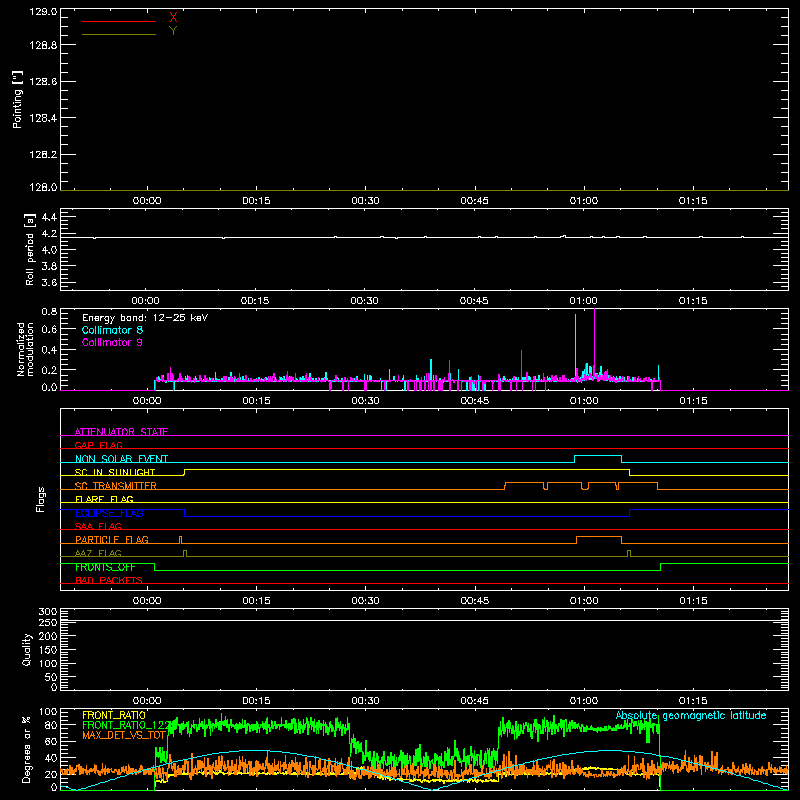Viewport: 800px width, 800px height.
Task: Select the 'Collimator 9' legend label
Action: (112, 342)
